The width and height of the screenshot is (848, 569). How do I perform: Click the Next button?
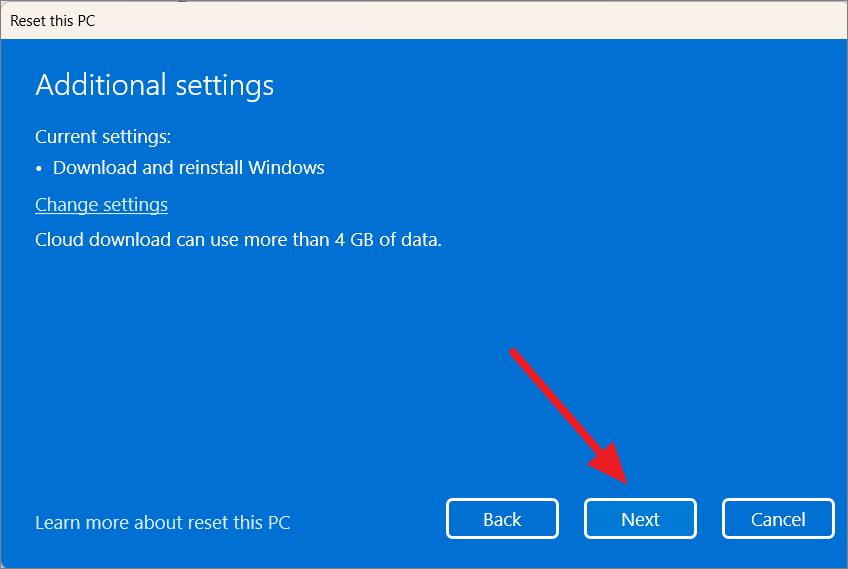click(x=640, y=519)
